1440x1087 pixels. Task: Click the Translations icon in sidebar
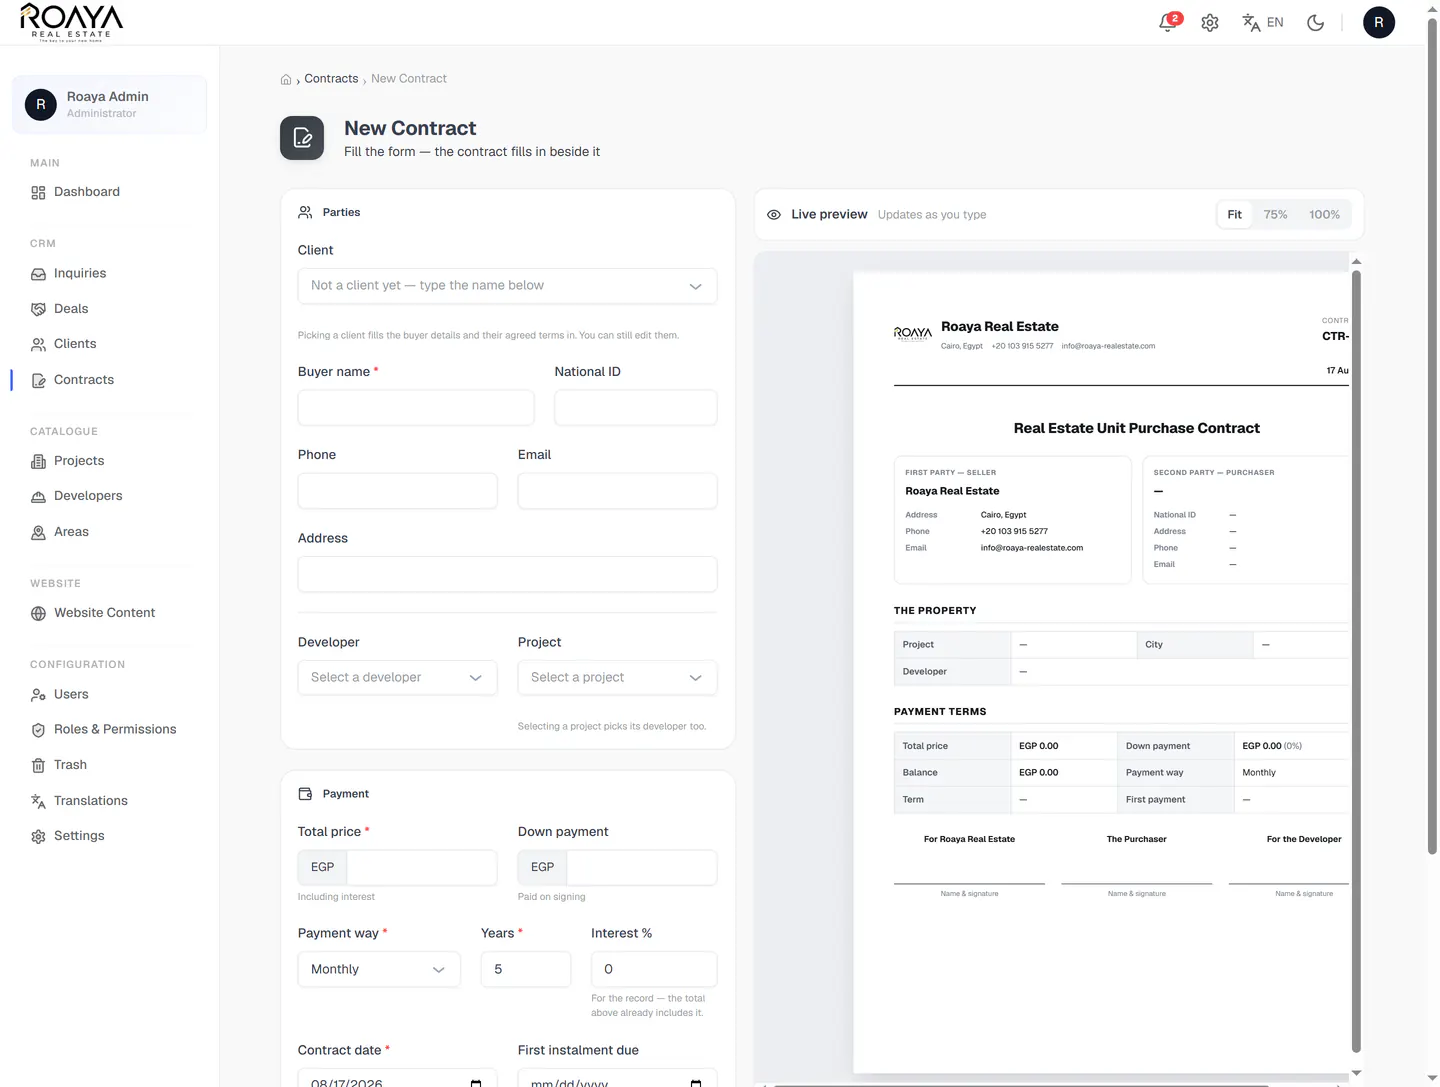pyautogui.click(x=38, y=801)
